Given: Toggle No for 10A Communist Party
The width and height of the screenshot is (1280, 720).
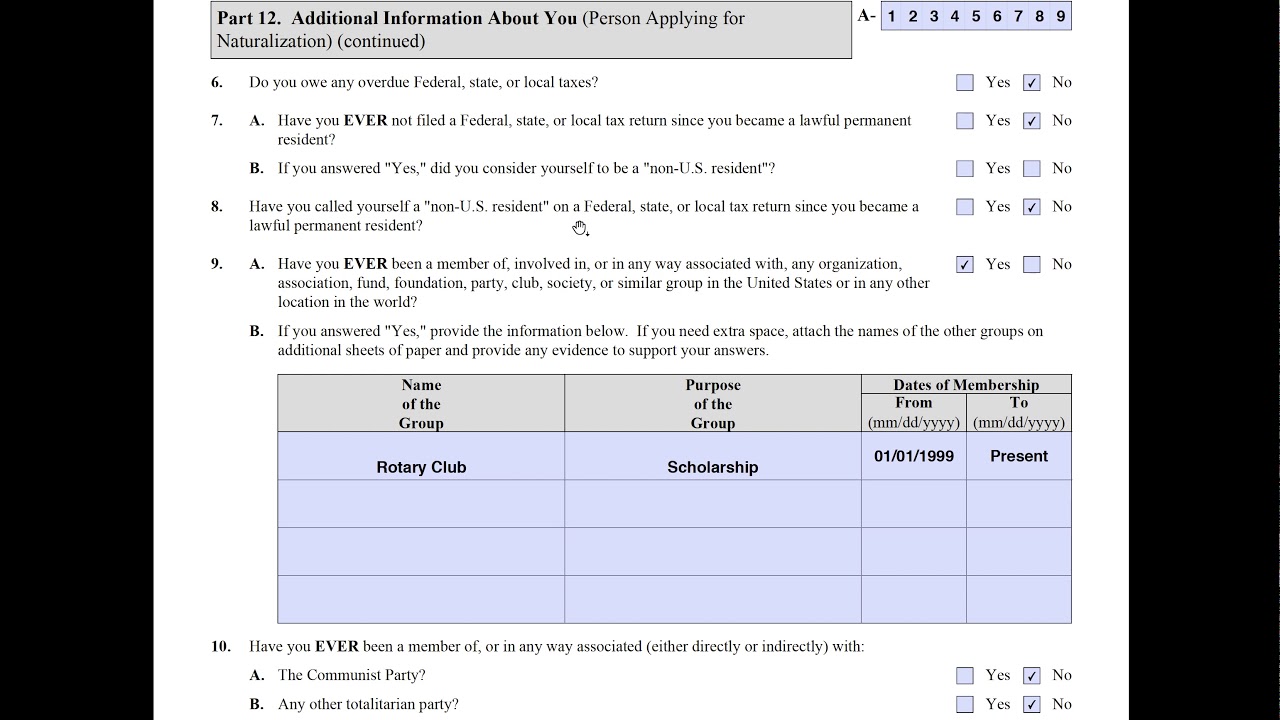Looking at the screenshot, I should 1032,676.
